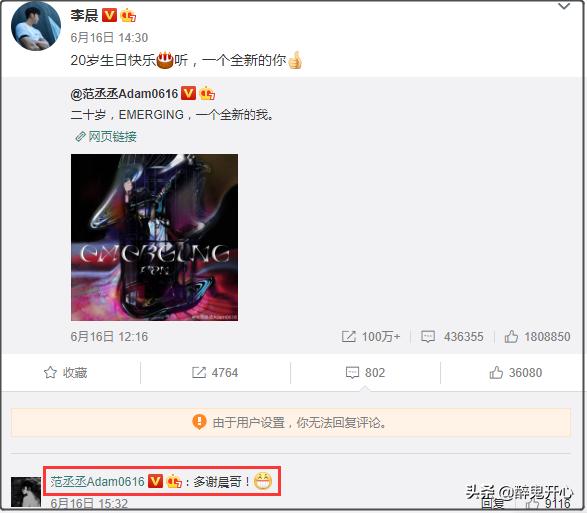Open the @范丞丞Adam0616 reposted author link
This screenshot has height=513, width=587.
click(x=124, y=94)
